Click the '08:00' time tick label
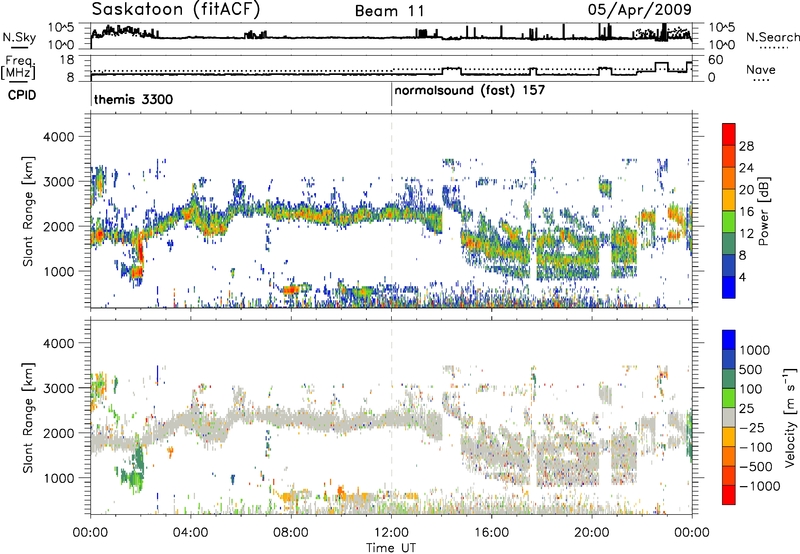This screenshot has height=554, width=800. [291, 533]
